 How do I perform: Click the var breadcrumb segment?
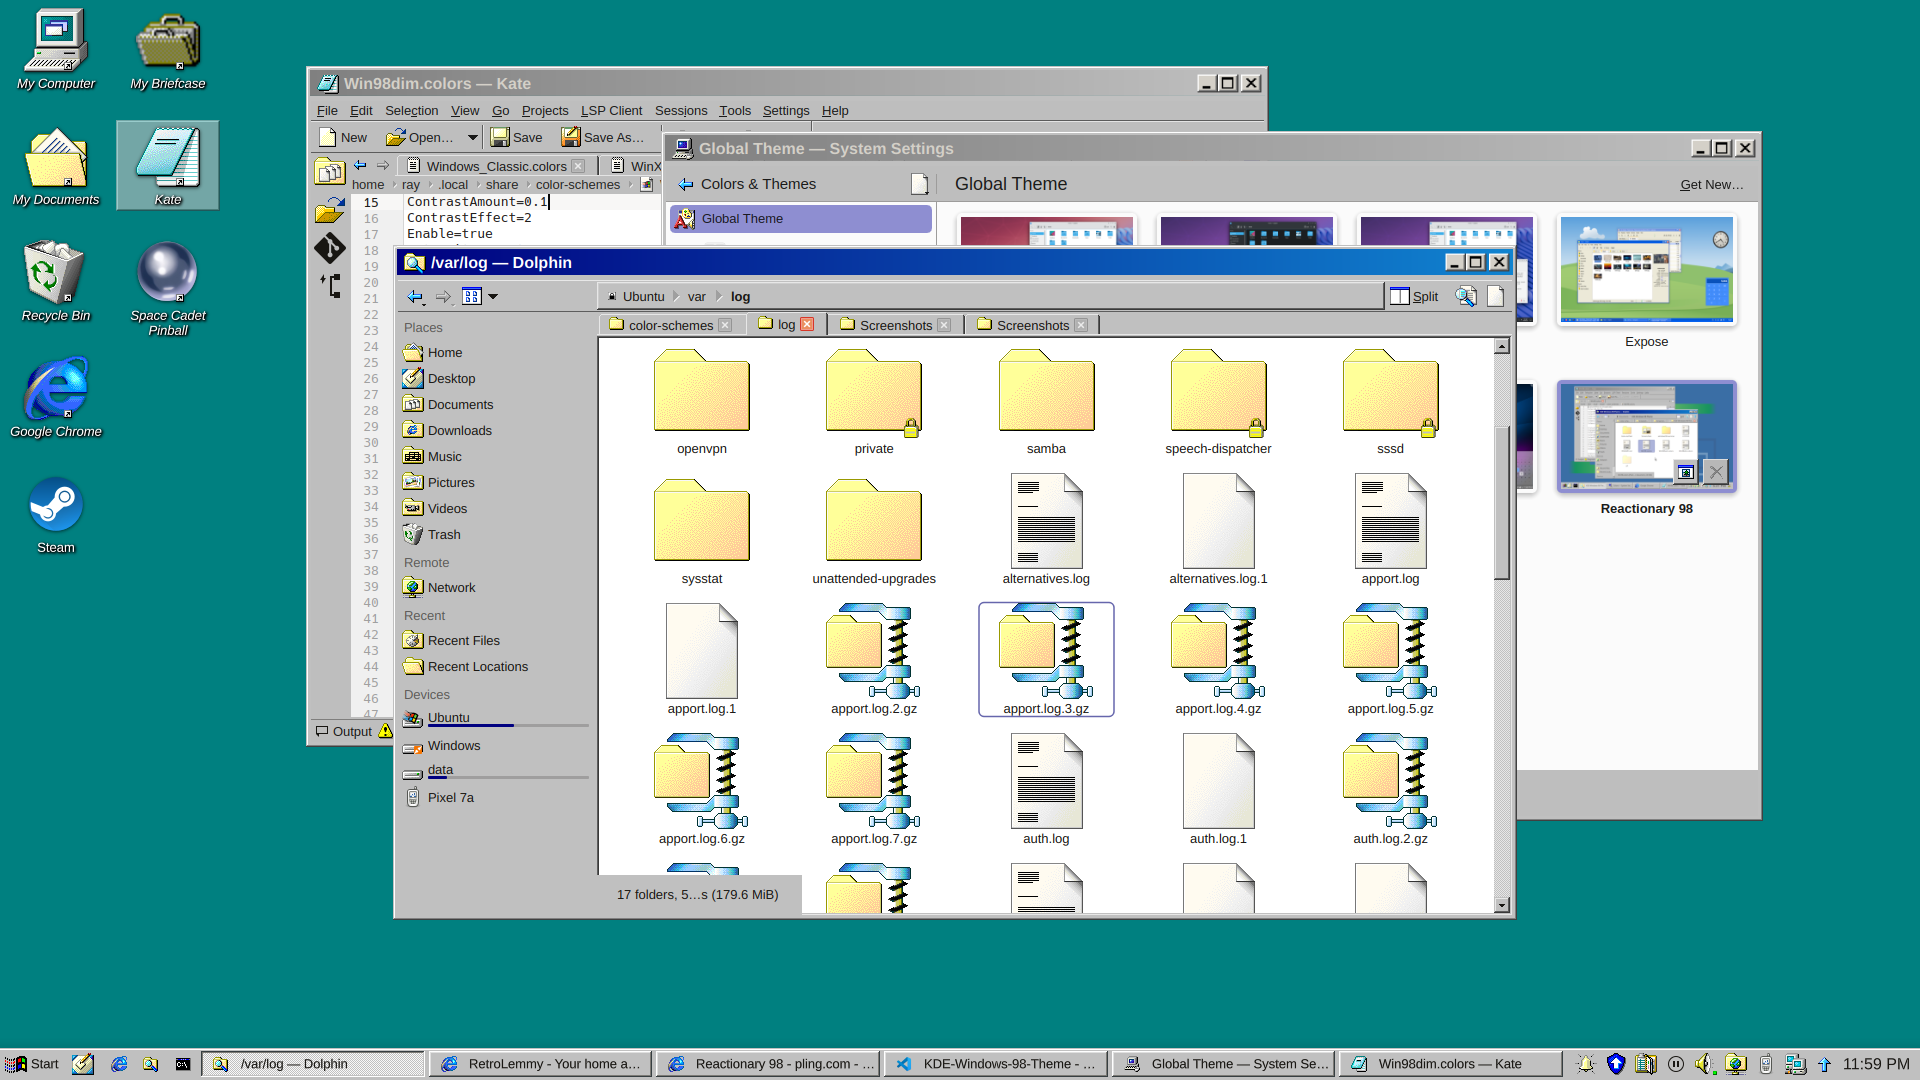click(x=696, y=297)
